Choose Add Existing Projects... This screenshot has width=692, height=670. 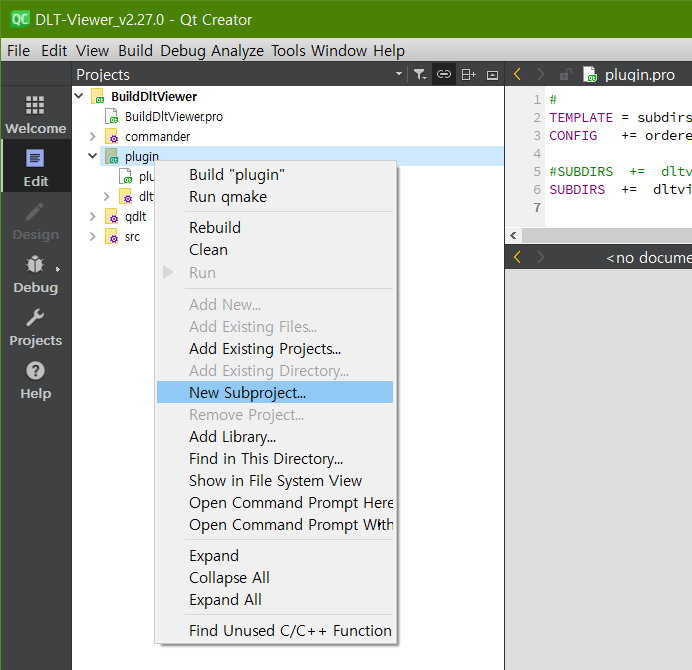point(275,349)
